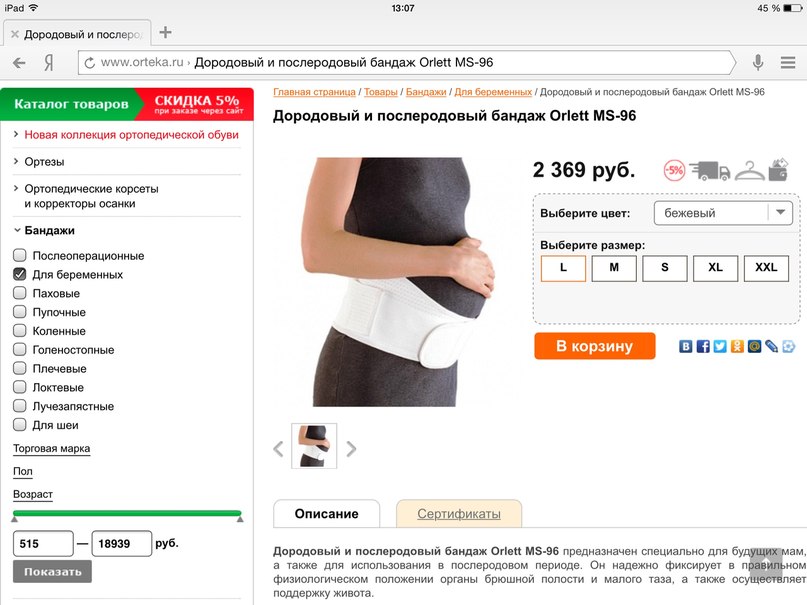Check the Послеоперационные checkbox
Screen dimensions: 807x605
[20, 255]
